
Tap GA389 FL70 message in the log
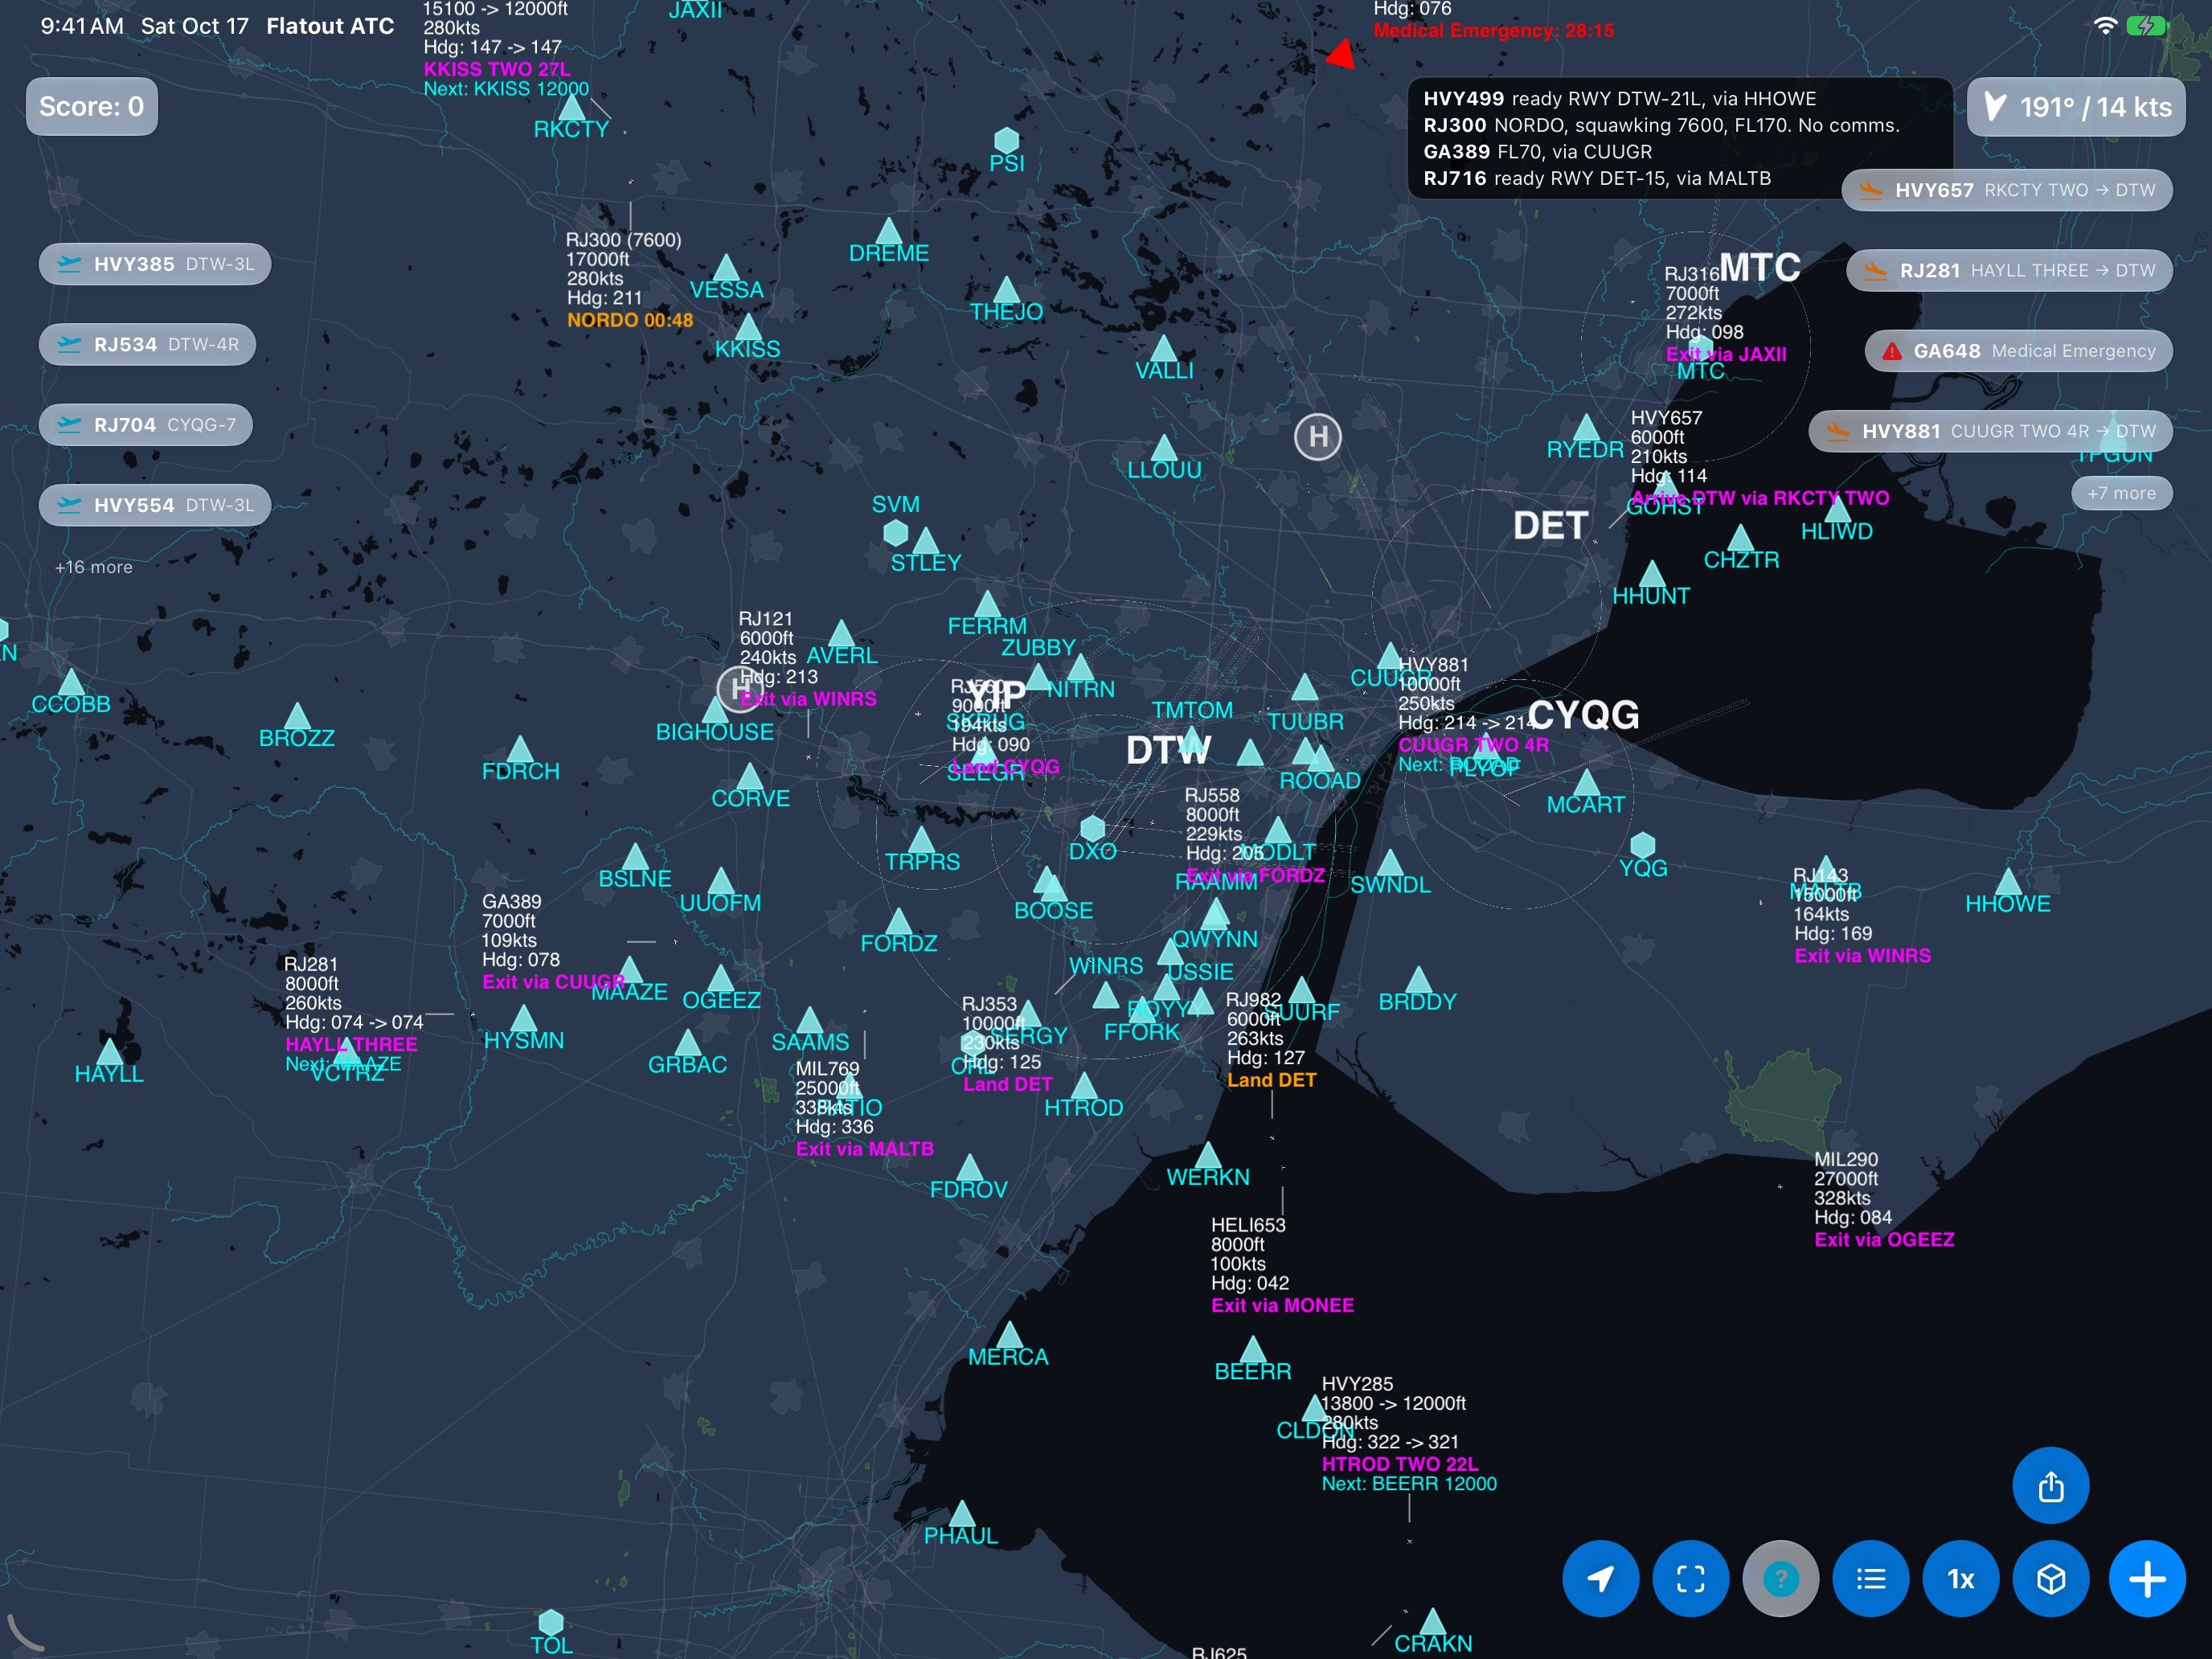1537,152
